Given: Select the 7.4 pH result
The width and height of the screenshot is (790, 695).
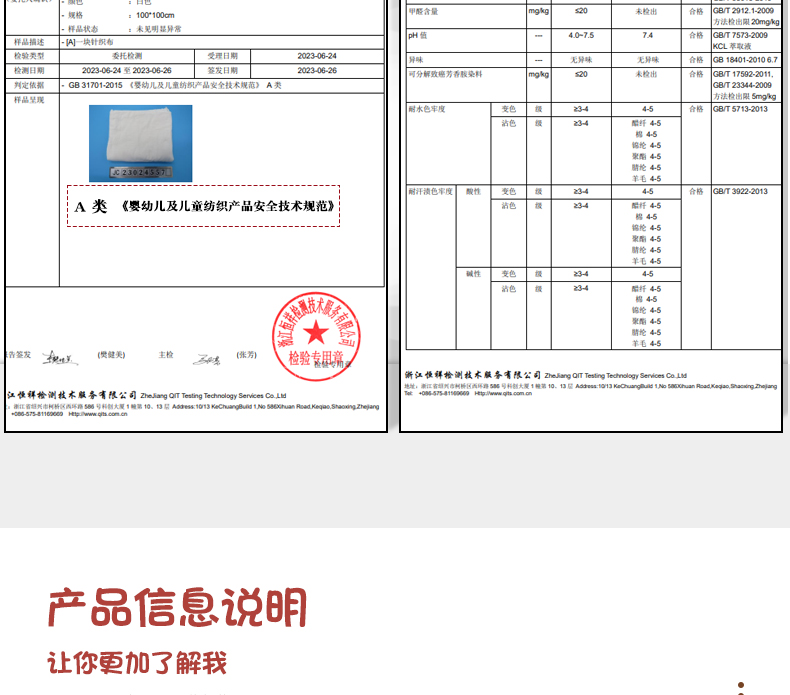Looking at the screenshot, I should coord(647,35).
